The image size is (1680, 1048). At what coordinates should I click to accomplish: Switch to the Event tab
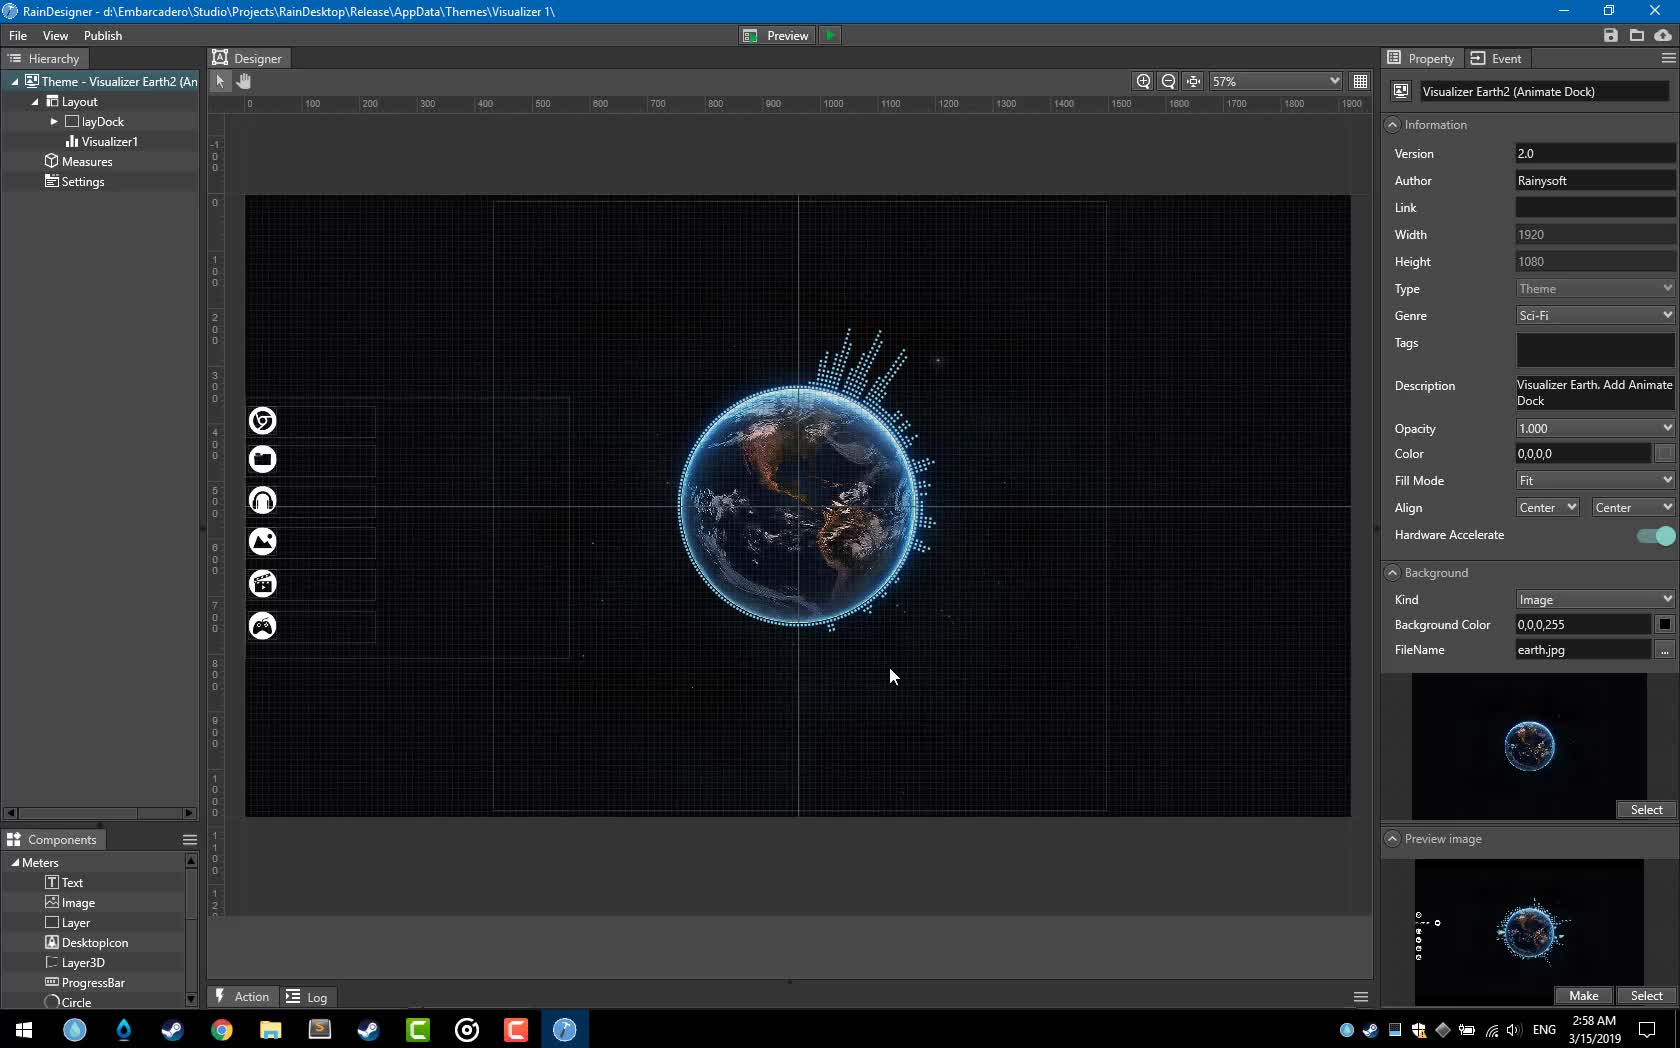click(x=1496, y=59)
